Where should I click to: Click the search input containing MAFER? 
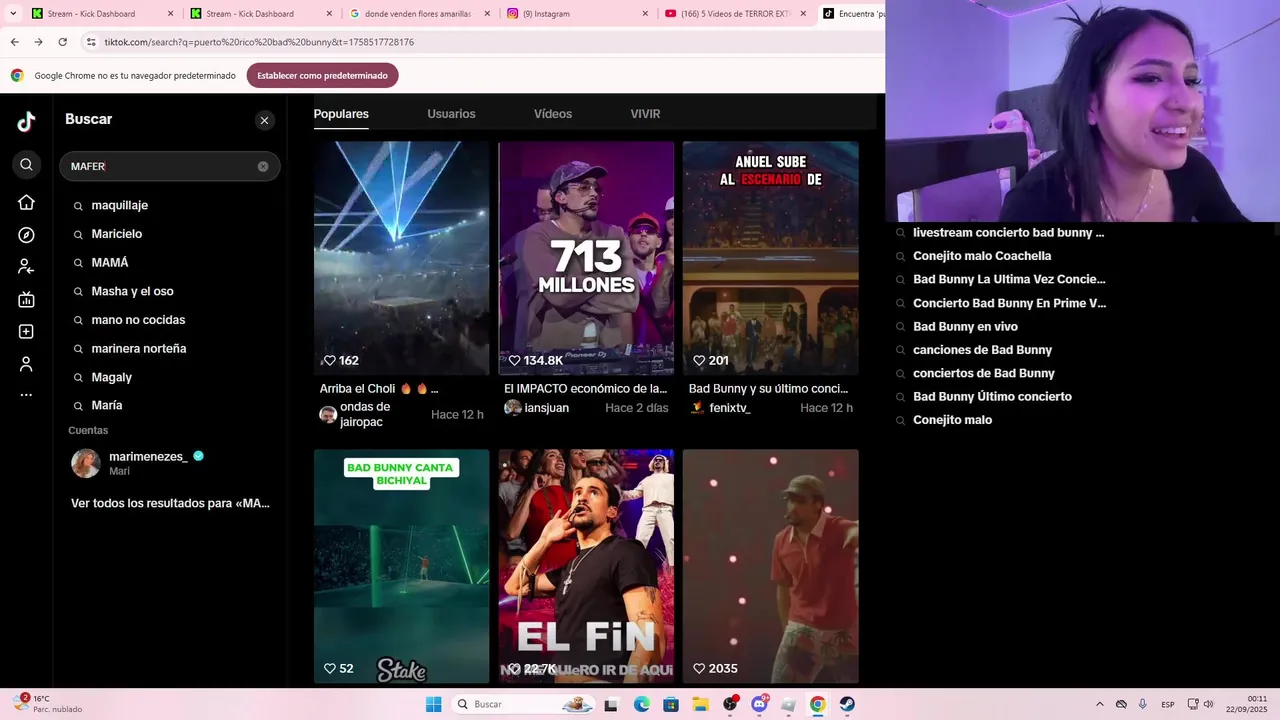coord(169,166)
